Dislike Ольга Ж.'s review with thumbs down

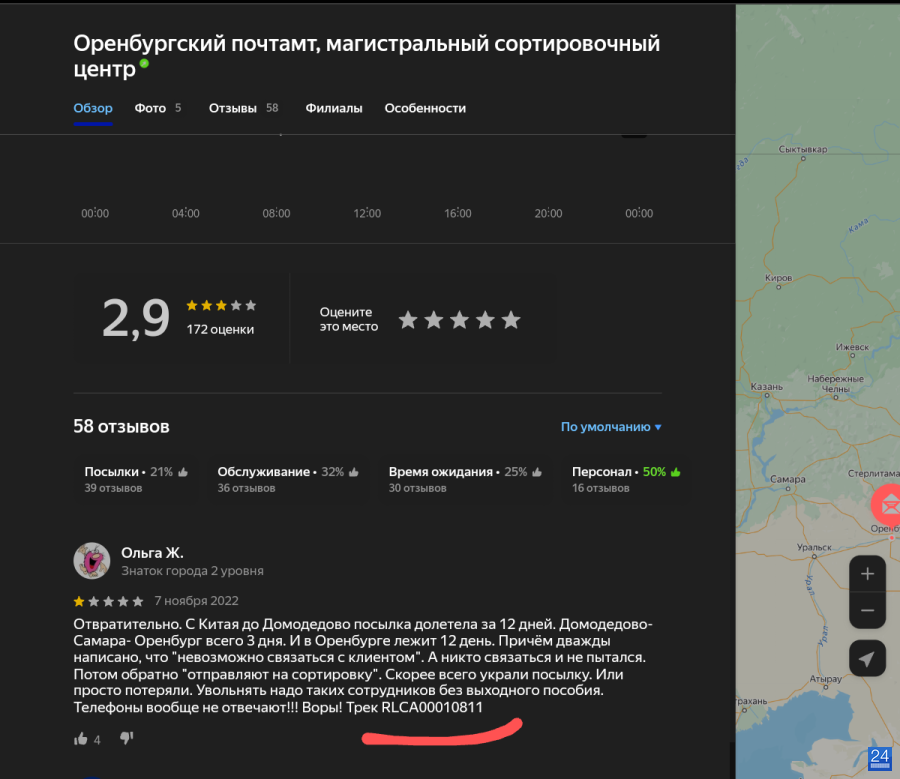(126, 738)
